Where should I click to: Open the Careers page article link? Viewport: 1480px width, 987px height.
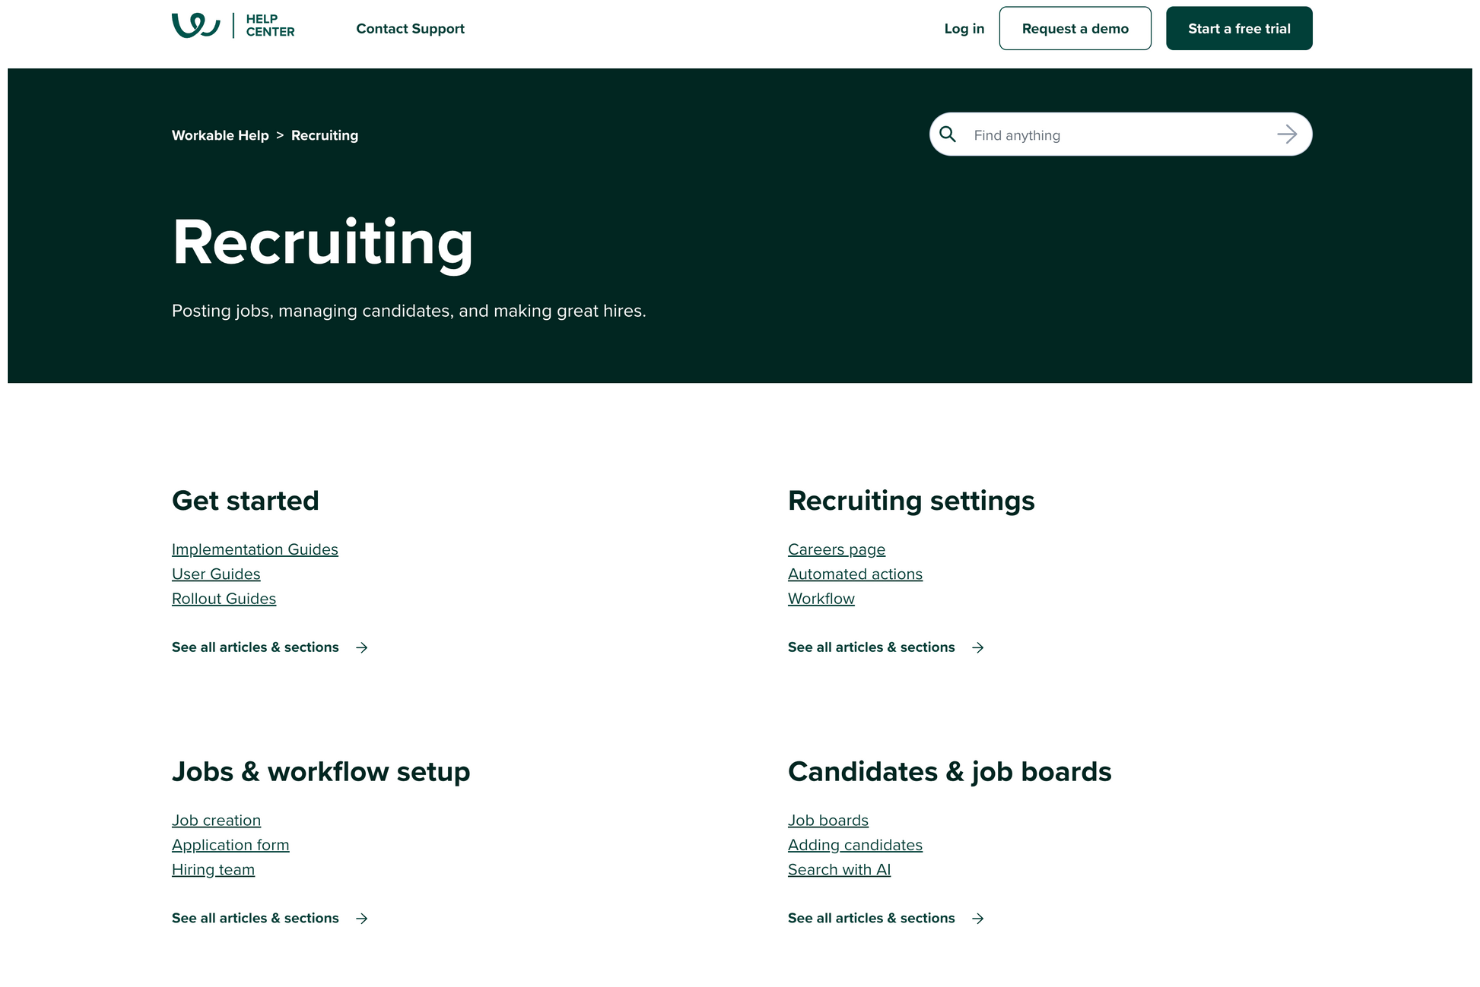click(836, 549)
